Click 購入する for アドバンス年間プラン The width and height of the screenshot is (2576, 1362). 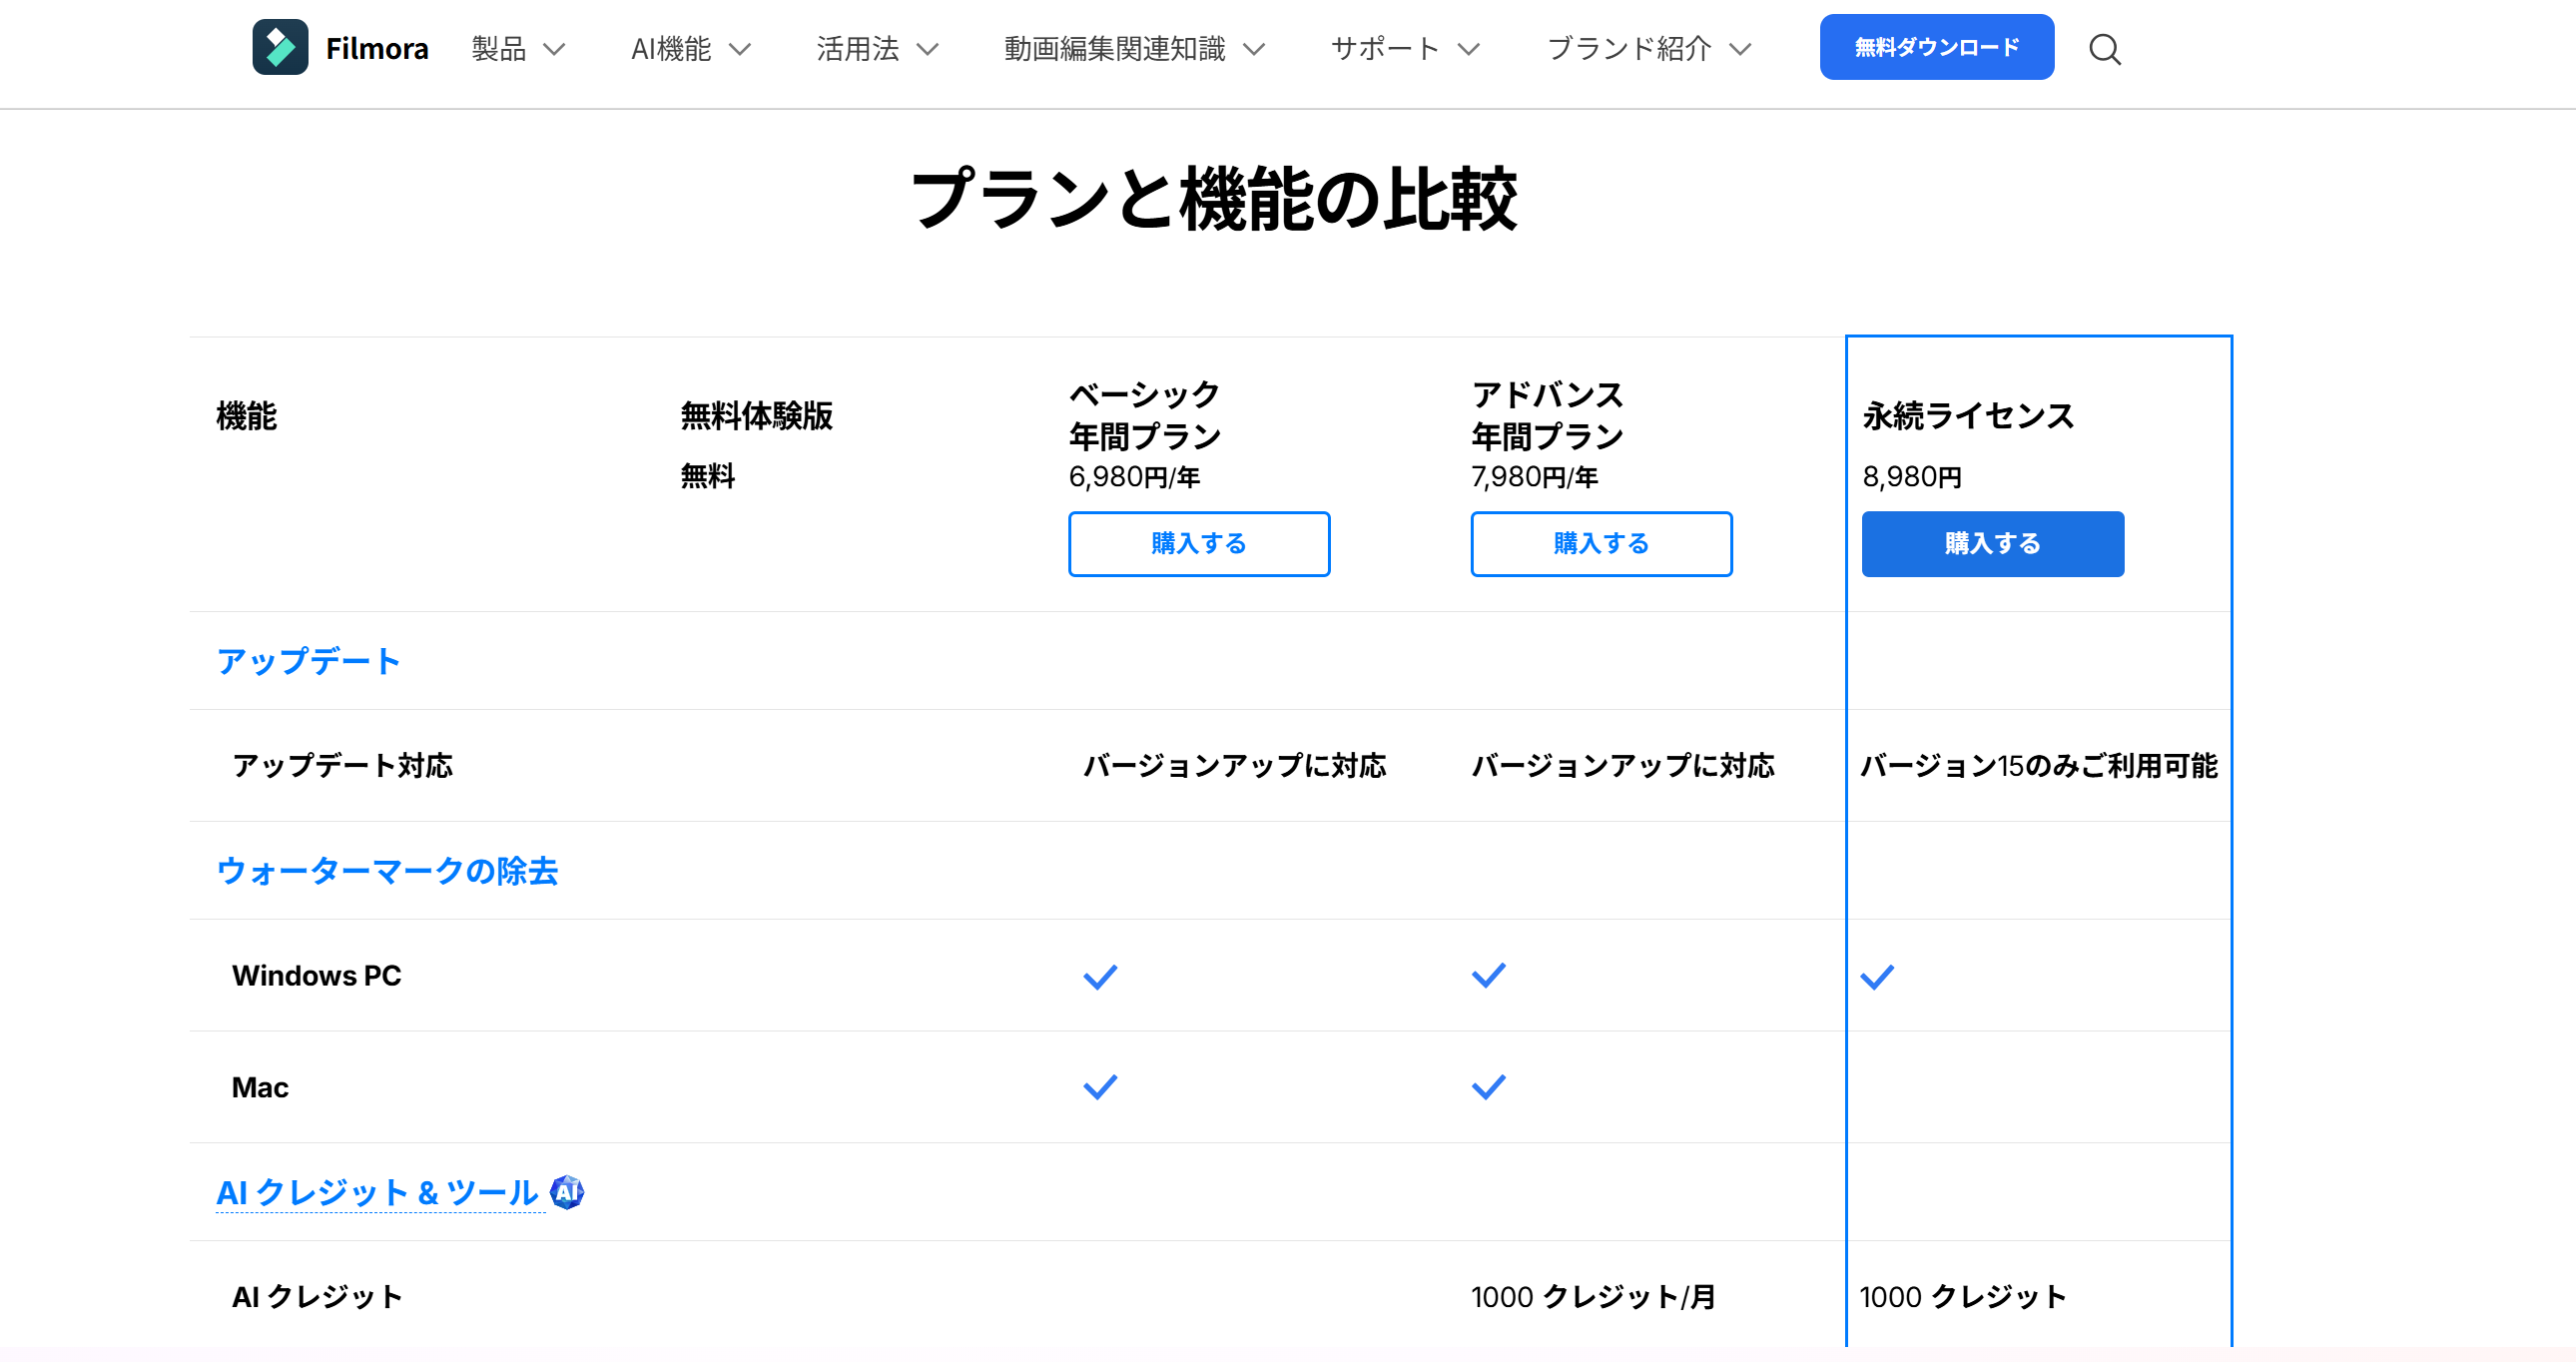tap(1601, 544)
